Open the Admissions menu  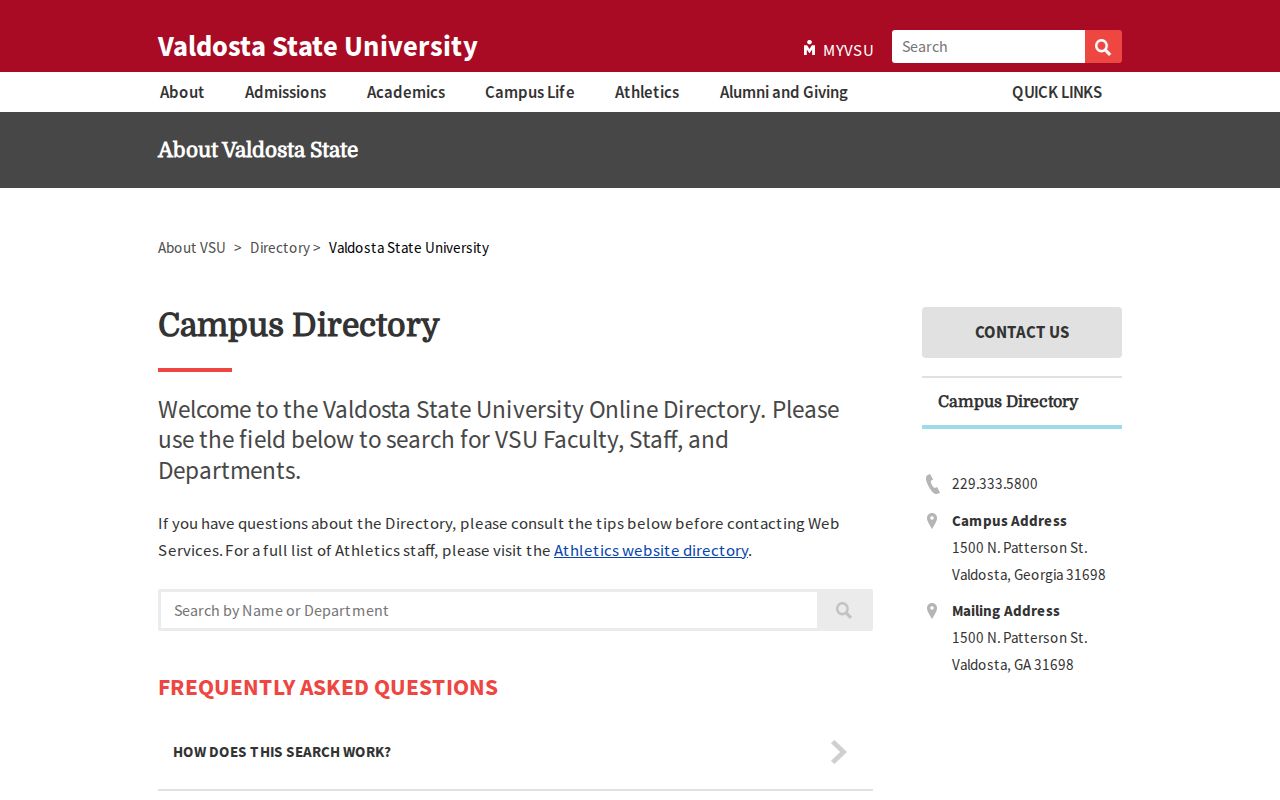(x=285, y=92)
